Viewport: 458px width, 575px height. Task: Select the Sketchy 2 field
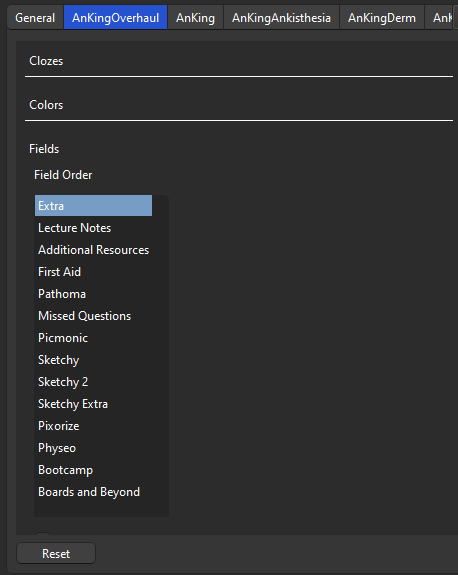pos(94,382)
